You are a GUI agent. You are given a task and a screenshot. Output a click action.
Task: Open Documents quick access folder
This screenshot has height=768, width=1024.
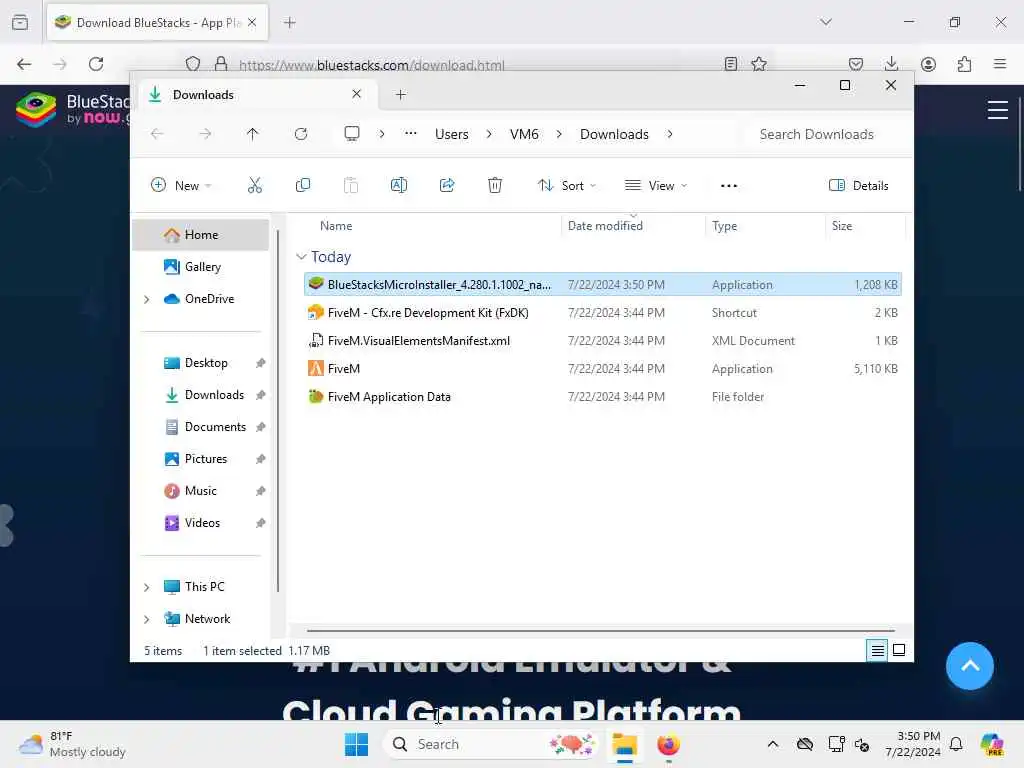[215, 427]
